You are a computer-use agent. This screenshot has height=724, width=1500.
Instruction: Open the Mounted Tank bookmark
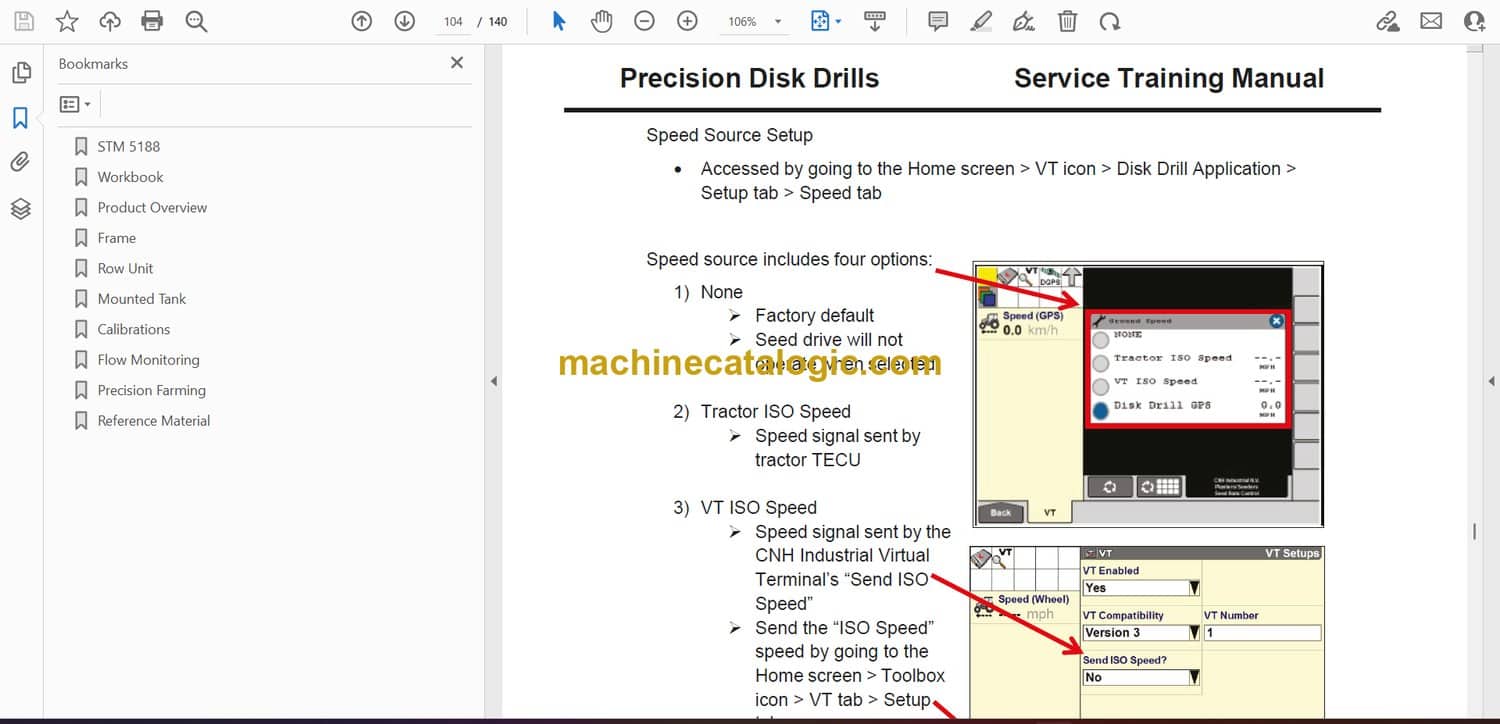click(x=141, y=299)
